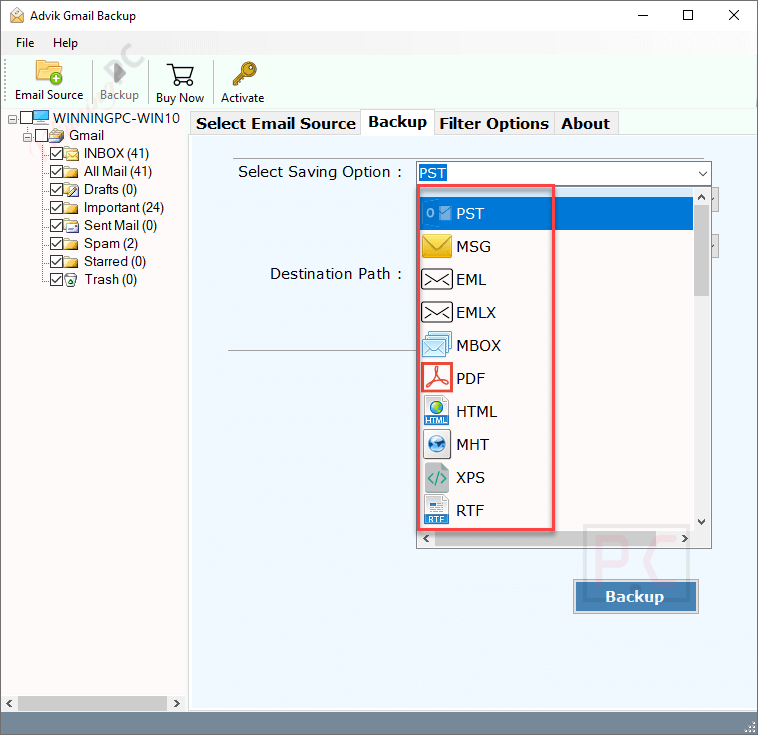The height and width of the screenshot is (735, 758).
Task: Click the Gmail mailbox icon in tree
Action: tap(57, 135)
